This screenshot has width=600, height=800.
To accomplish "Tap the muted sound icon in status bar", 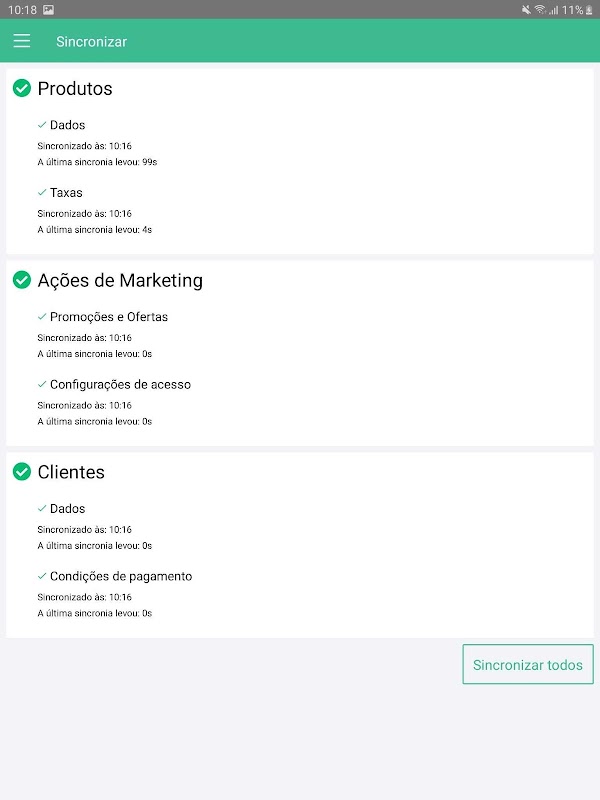I will pyautogui.click(x=526, y=9).
